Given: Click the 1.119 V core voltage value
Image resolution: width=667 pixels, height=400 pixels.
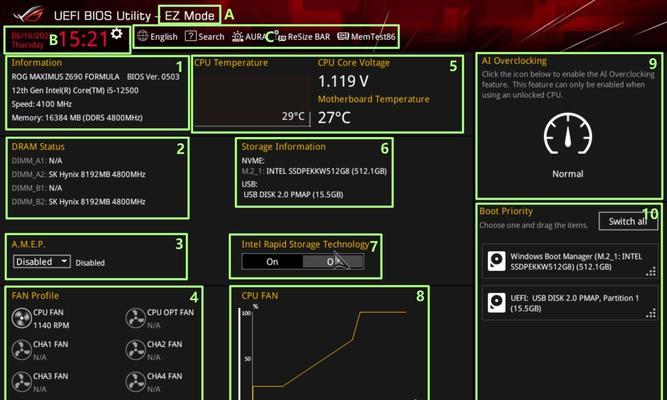Looking at the screenshot, I should coord(343,81).
